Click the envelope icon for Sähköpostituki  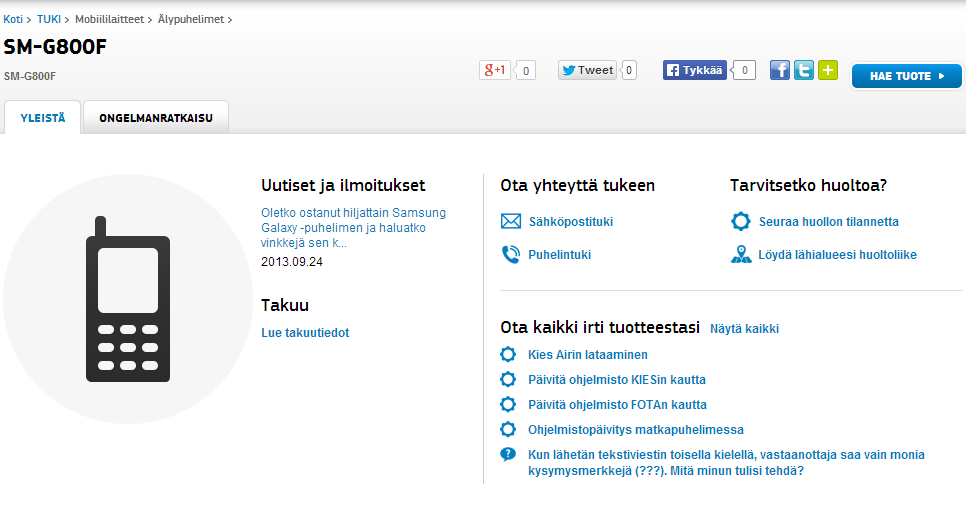511,222
